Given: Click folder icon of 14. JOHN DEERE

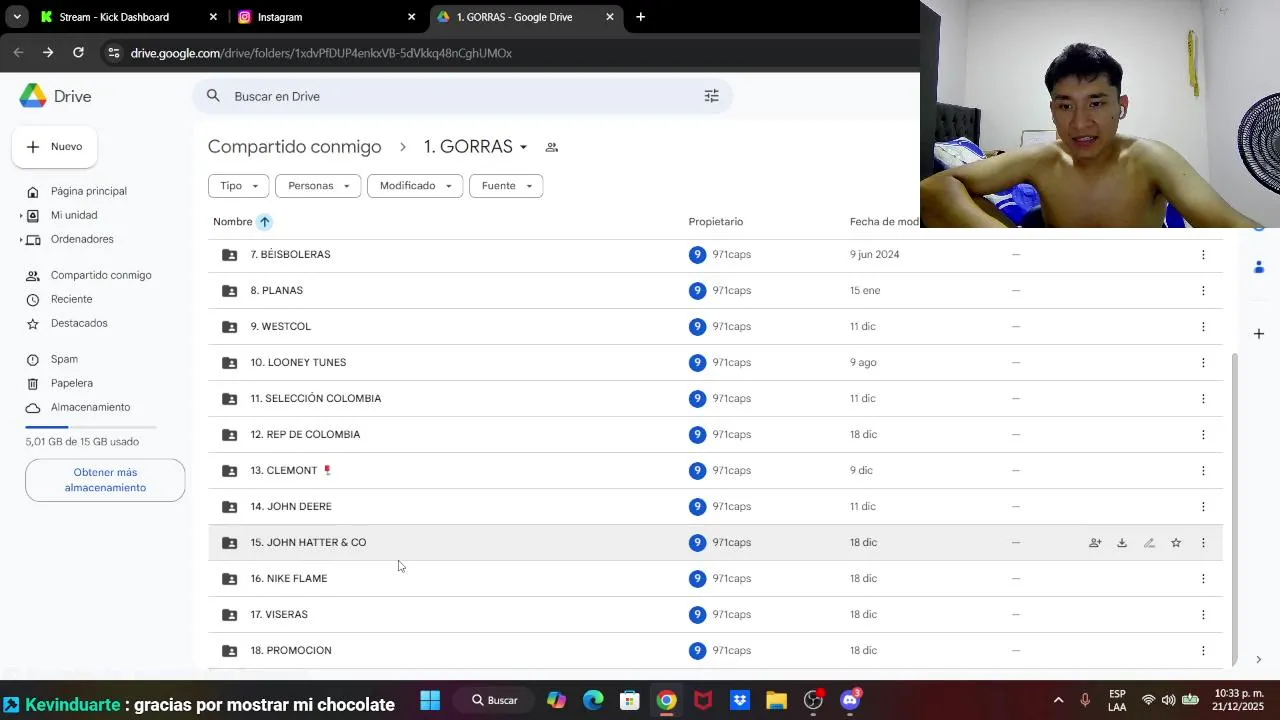Looking at the screenshot, I should tap(229, 507).
